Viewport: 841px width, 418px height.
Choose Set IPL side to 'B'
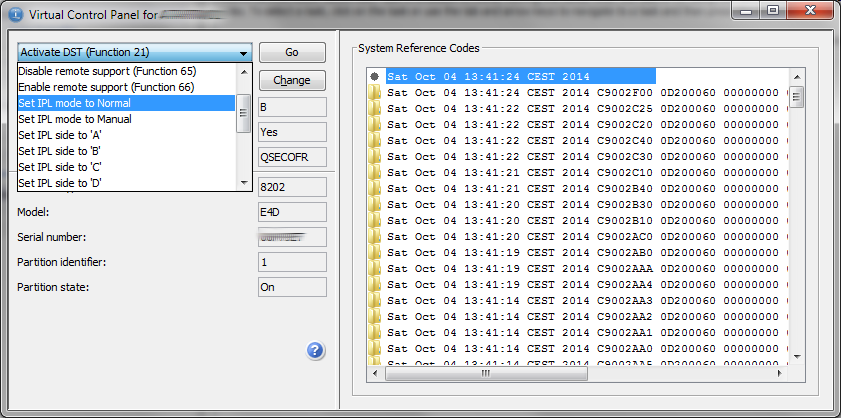126,151
